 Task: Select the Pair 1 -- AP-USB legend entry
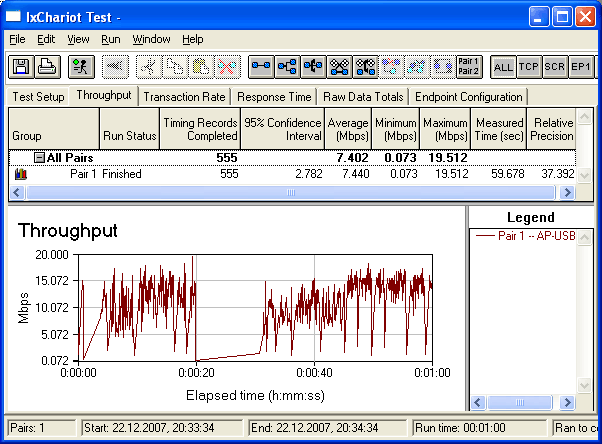point(525,235)
